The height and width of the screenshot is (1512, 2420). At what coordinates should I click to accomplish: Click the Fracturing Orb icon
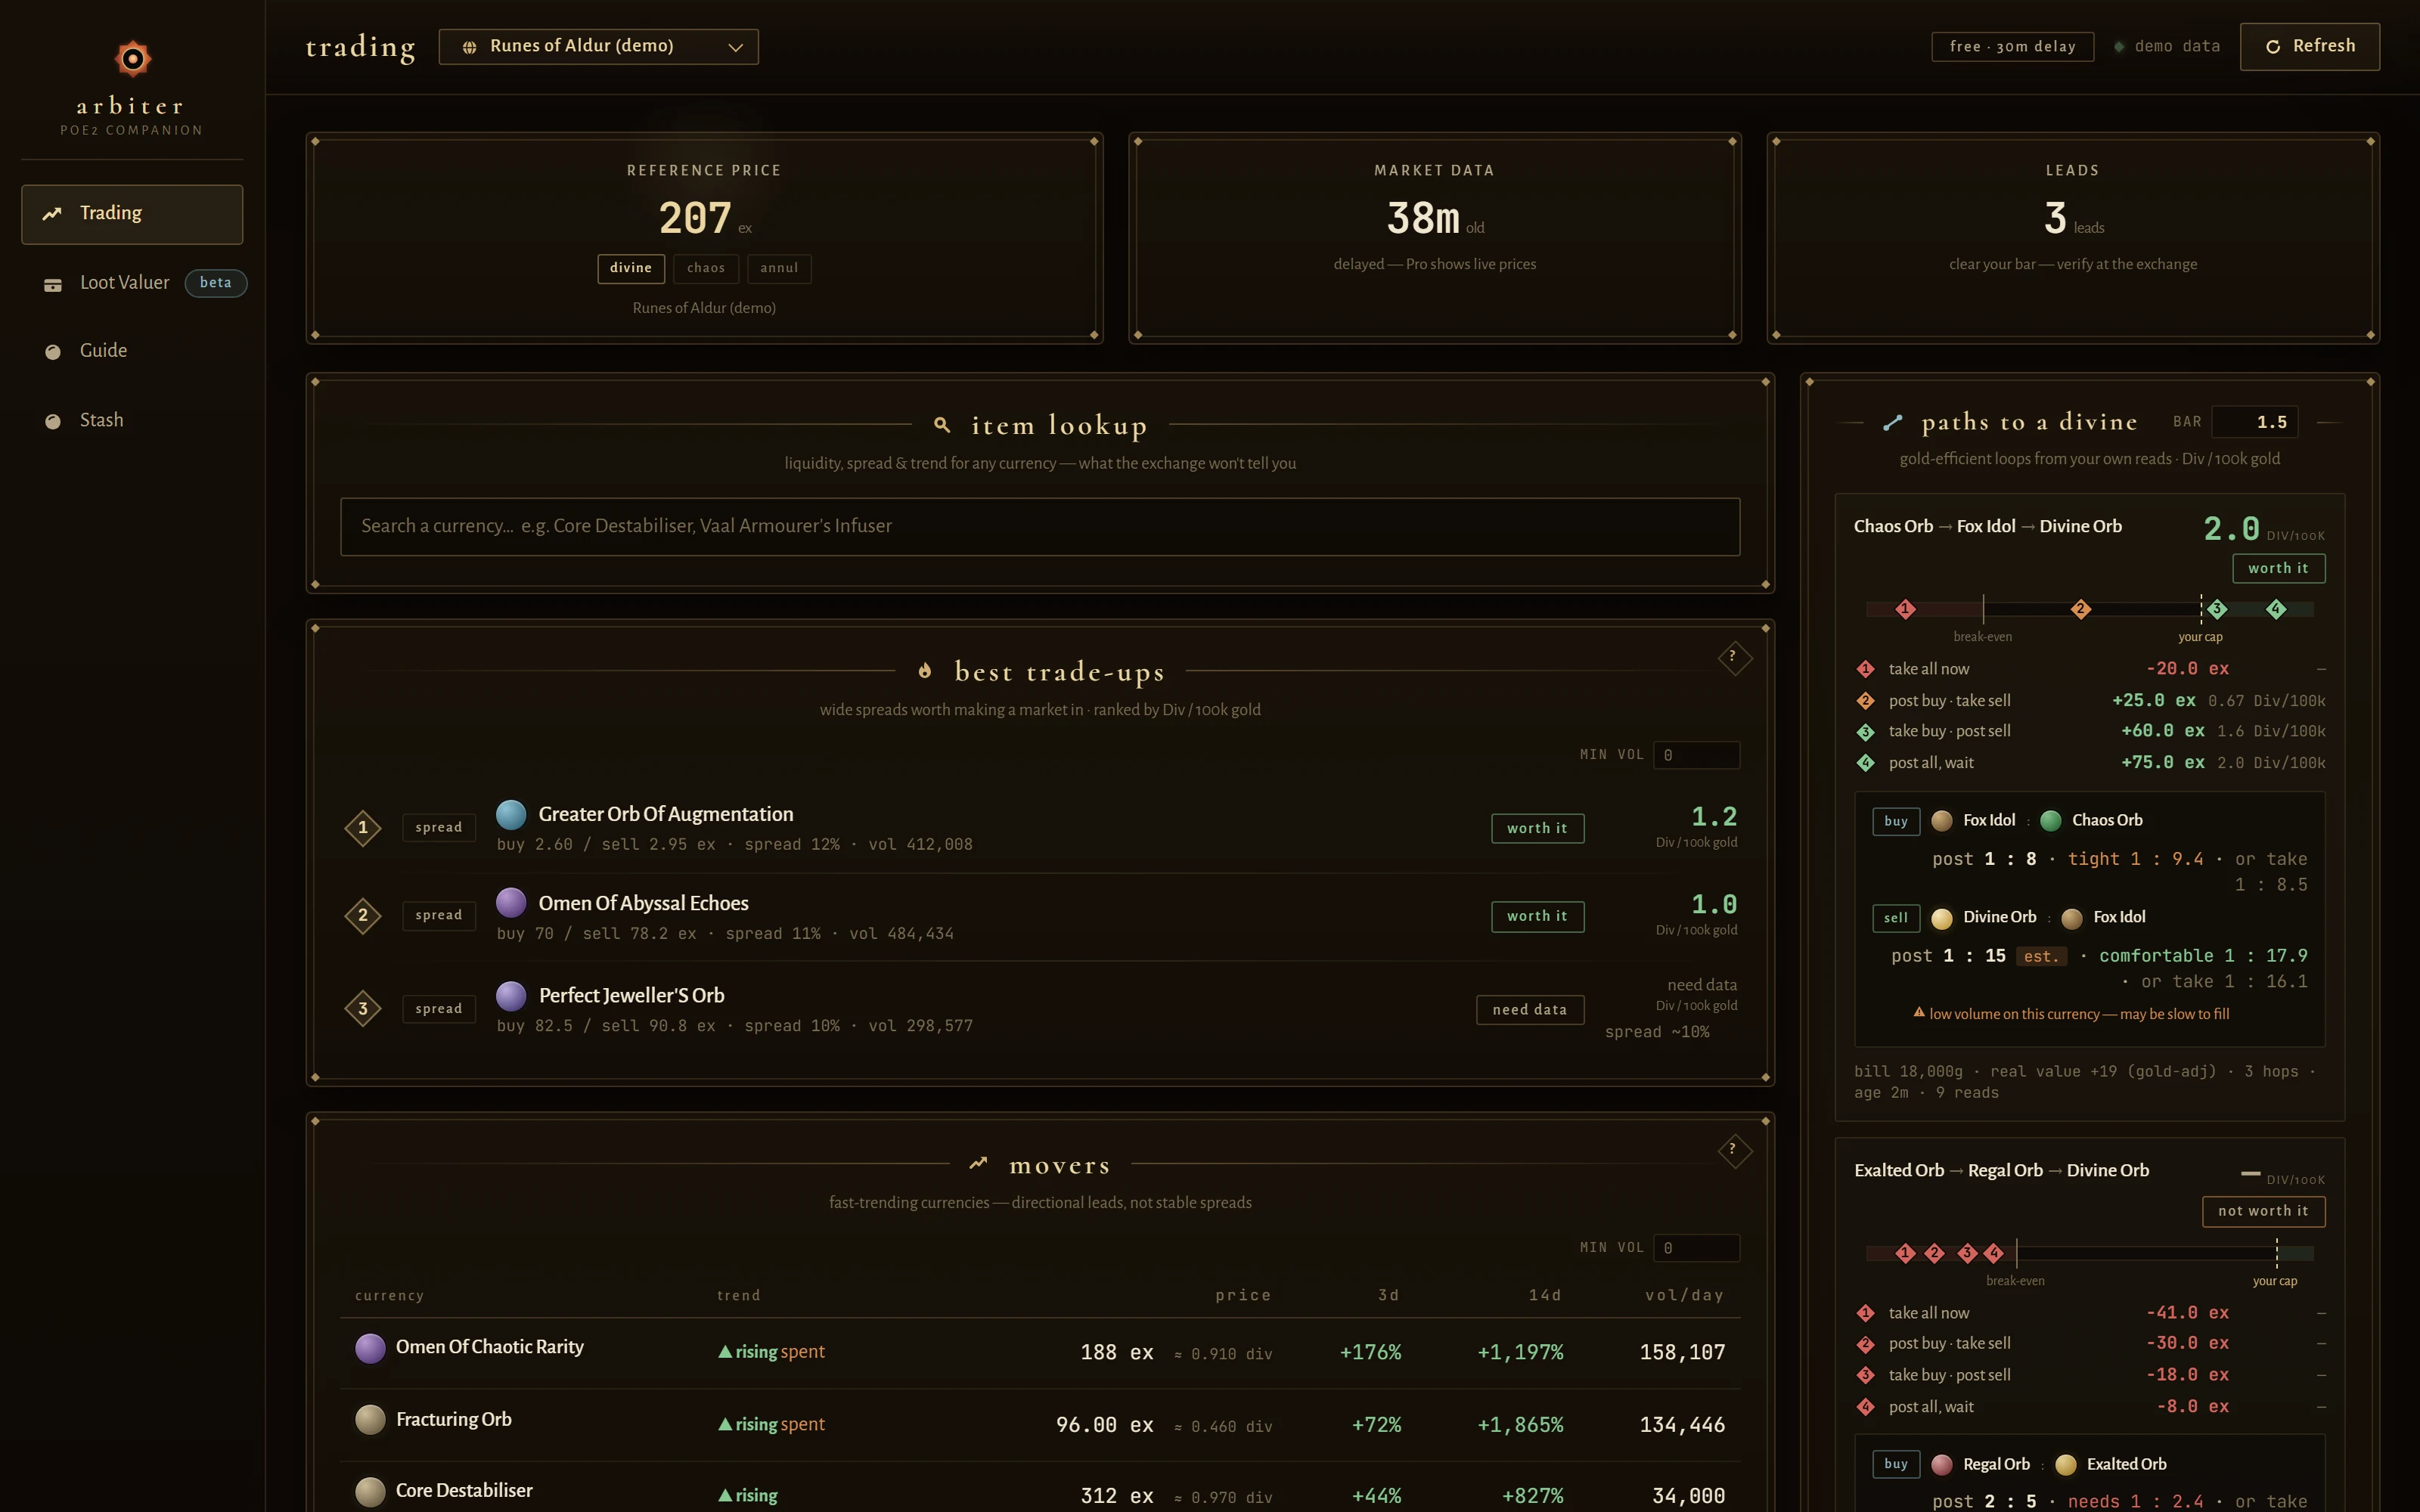tap(370, 1420)
